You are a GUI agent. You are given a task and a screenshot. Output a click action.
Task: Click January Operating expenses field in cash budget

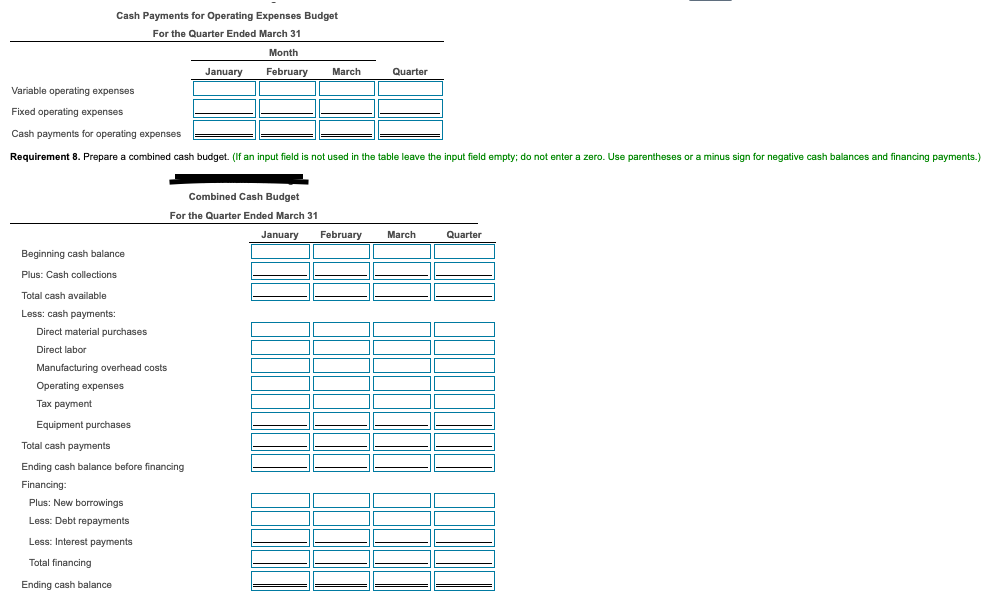click(280, 384)
